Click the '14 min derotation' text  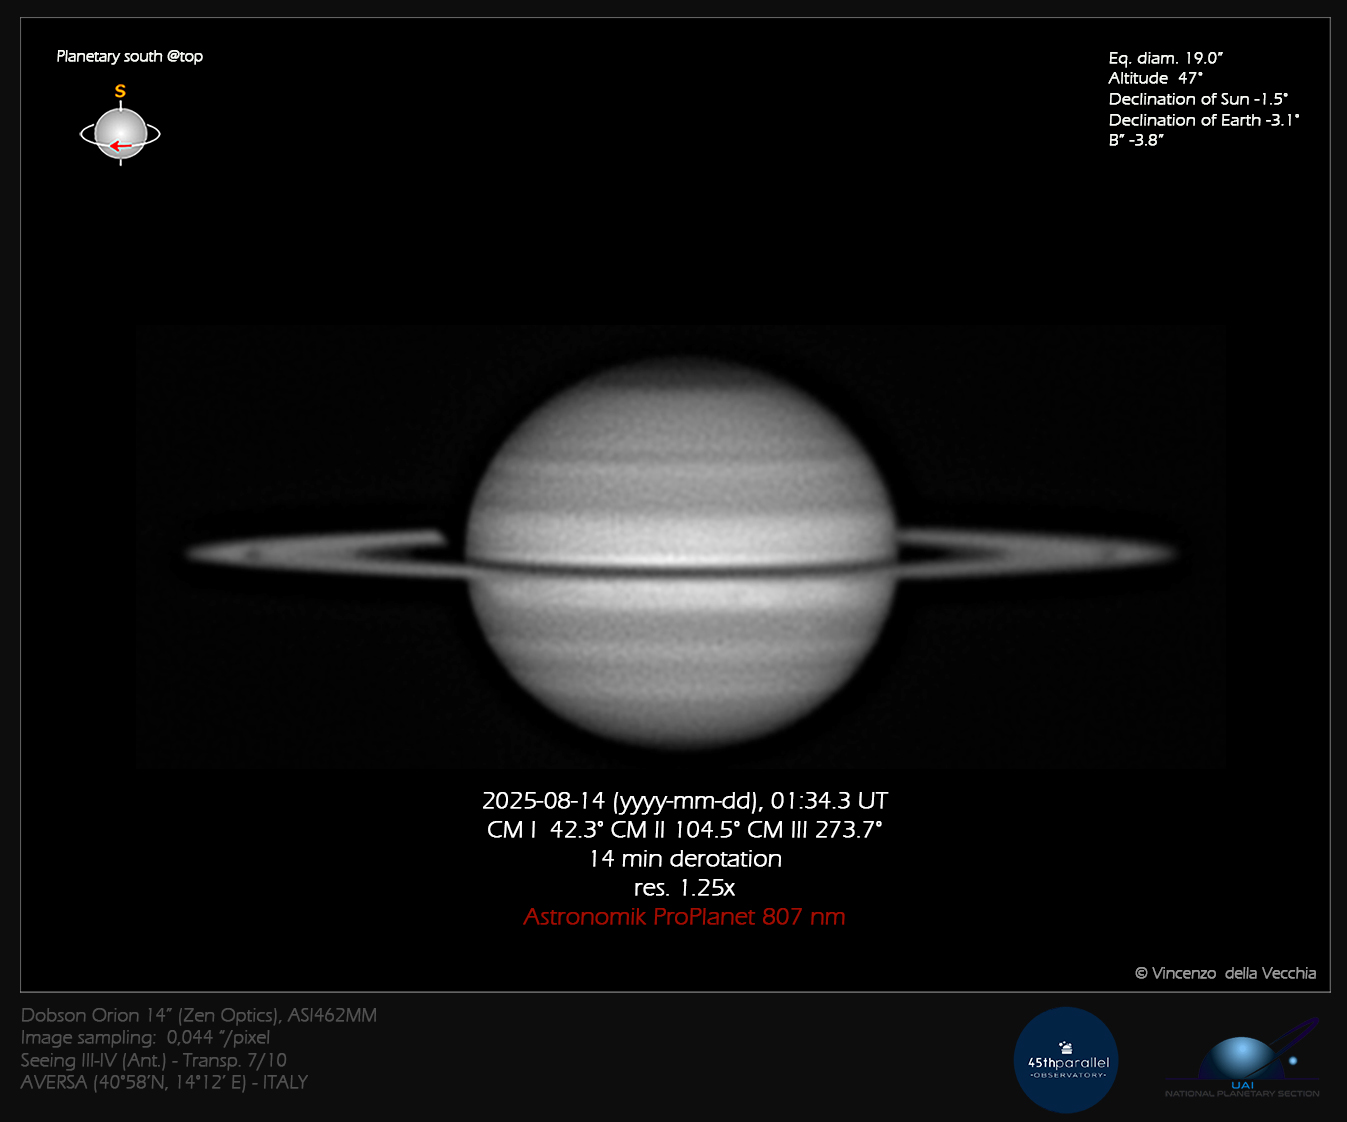(684, 859)
